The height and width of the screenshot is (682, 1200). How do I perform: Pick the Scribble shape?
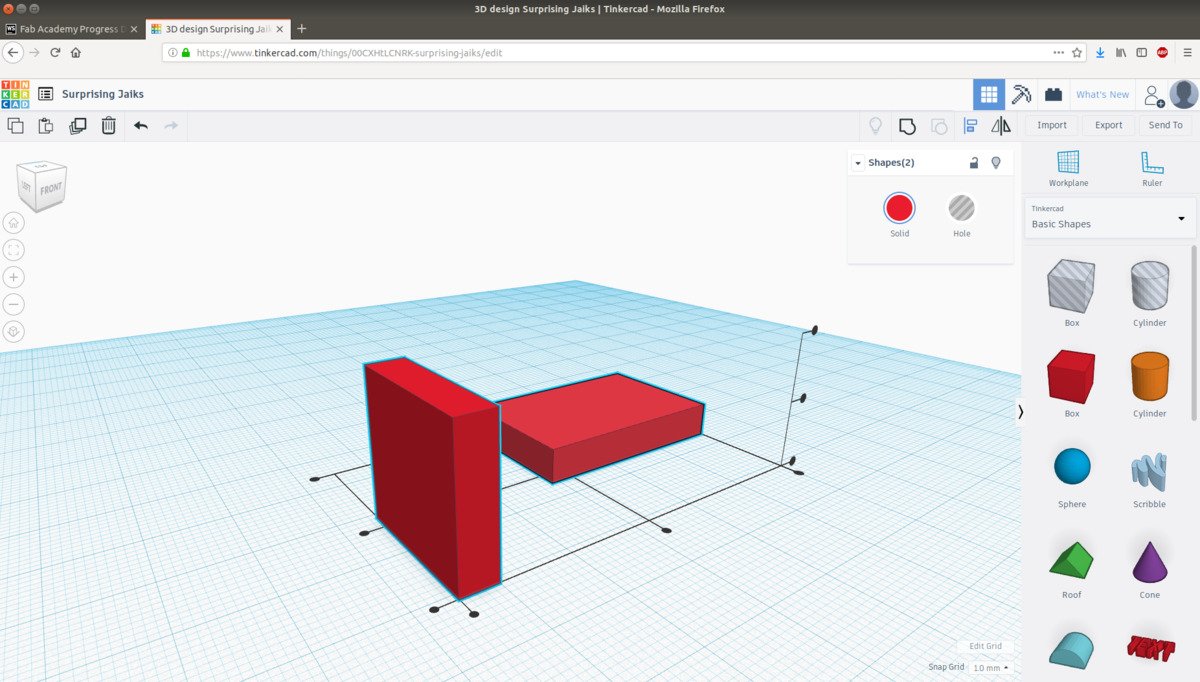click(1149, 469)
